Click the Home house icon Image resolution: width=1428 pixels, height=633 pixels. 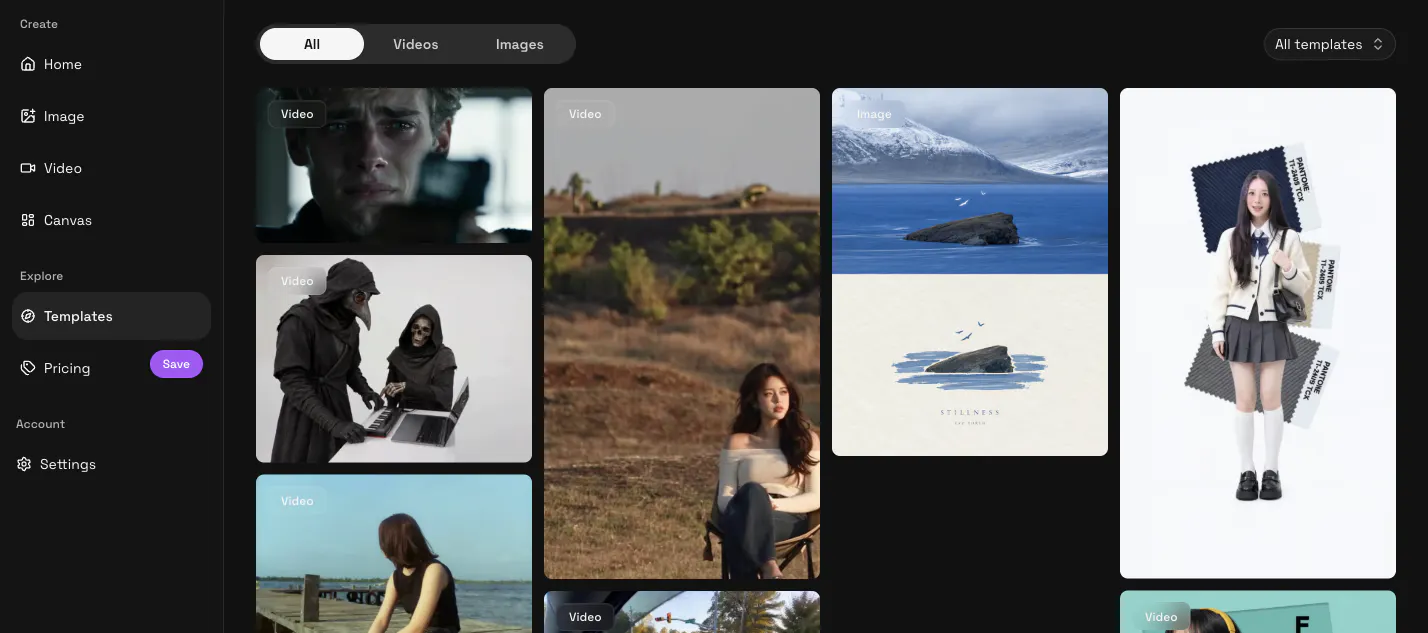pos(28,64)
